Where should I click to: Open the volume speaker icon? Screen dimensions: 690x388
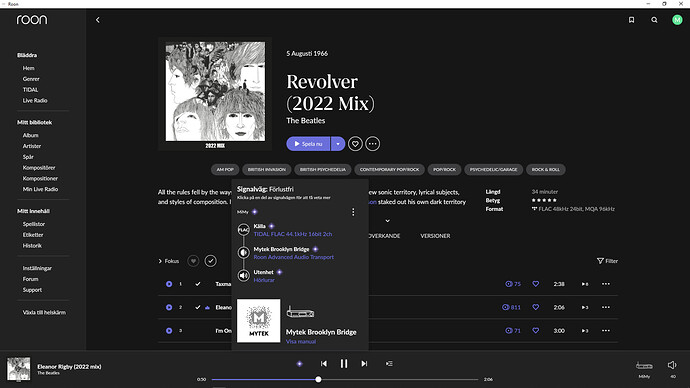click(x=672, y=365)
